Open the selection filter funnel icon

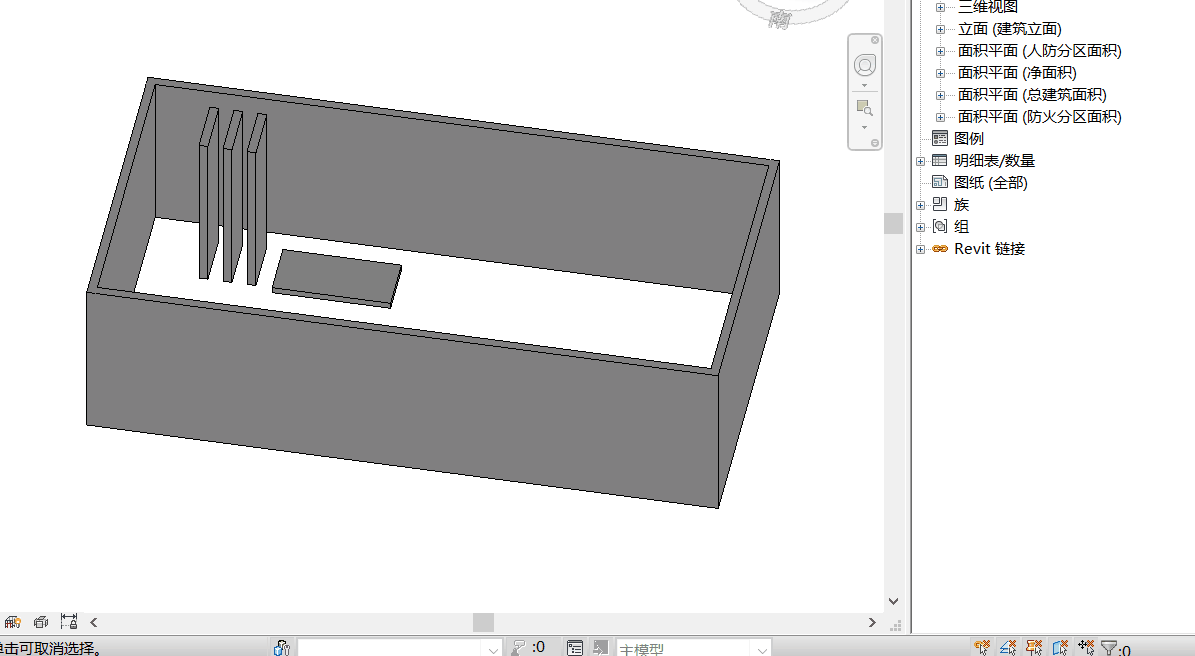[1109, 648]
